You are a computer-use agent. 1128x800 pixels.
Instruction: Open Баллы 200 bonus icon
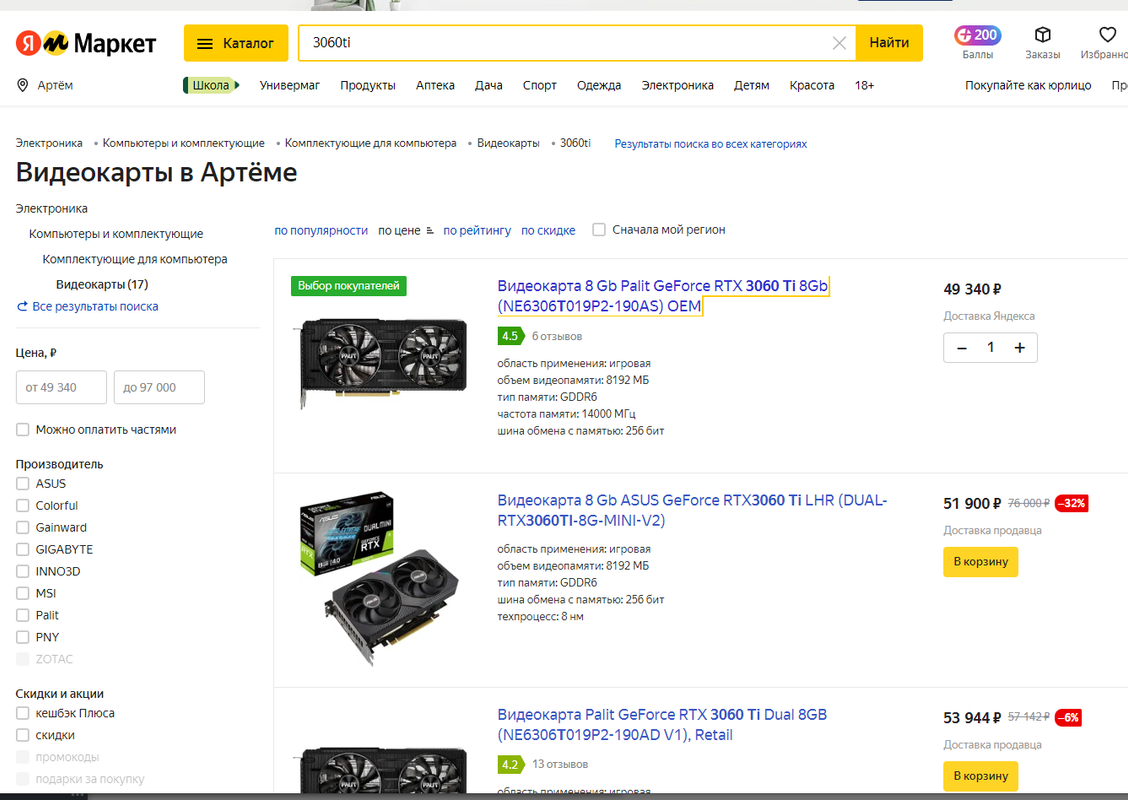[x=978, y=35]
